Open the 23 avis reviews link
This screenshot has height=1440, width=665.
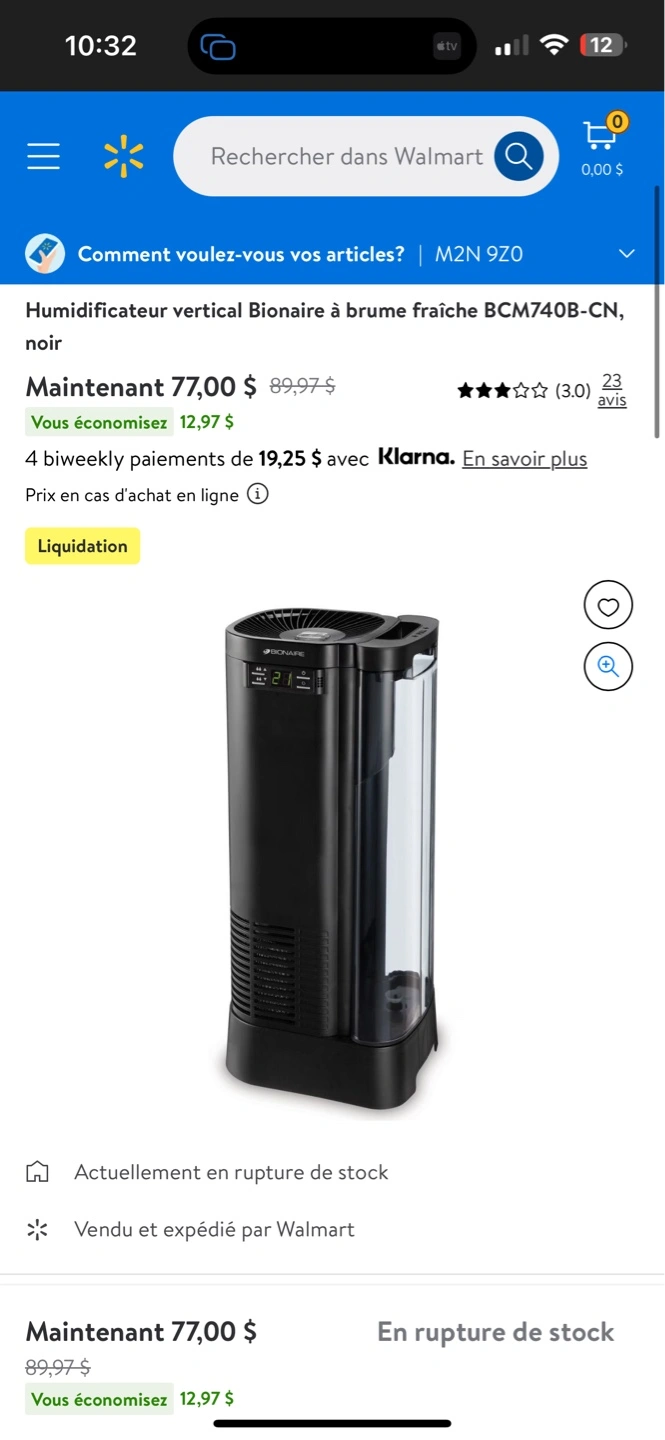[x=612, y=390]
